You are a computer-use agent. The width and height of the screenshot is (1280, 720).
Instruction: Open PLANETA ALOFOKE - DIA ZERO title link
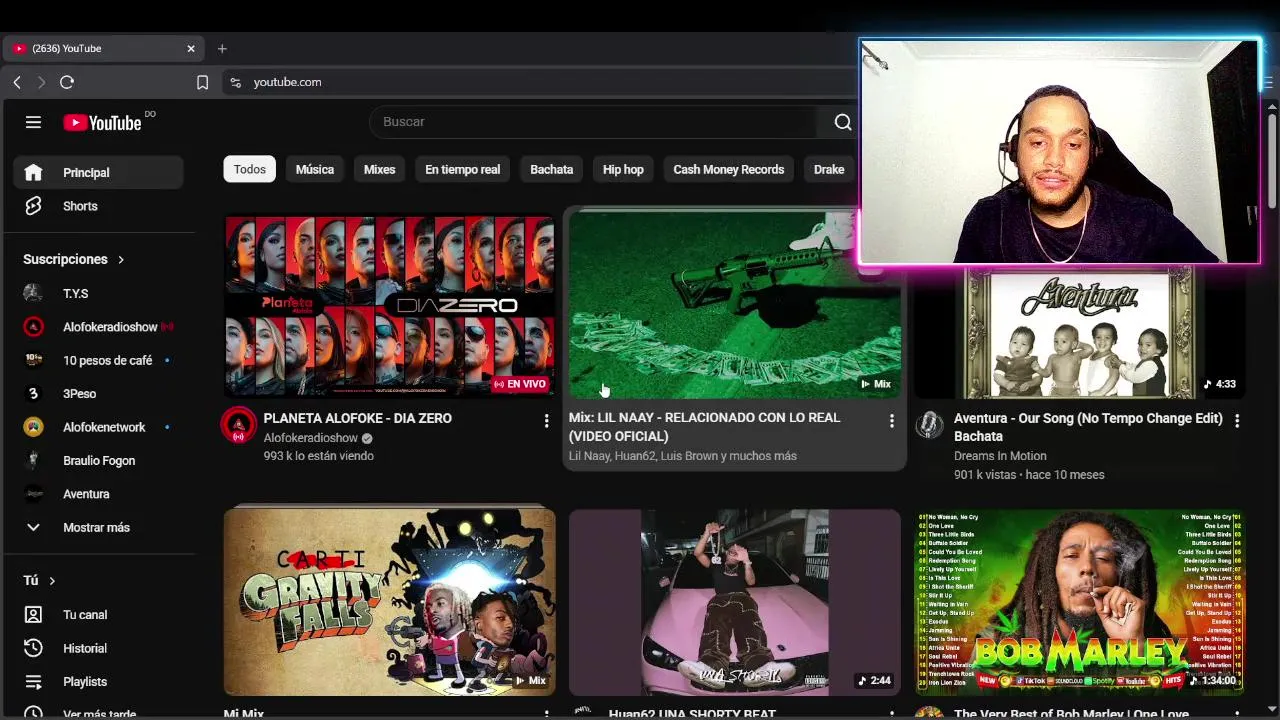357,418
